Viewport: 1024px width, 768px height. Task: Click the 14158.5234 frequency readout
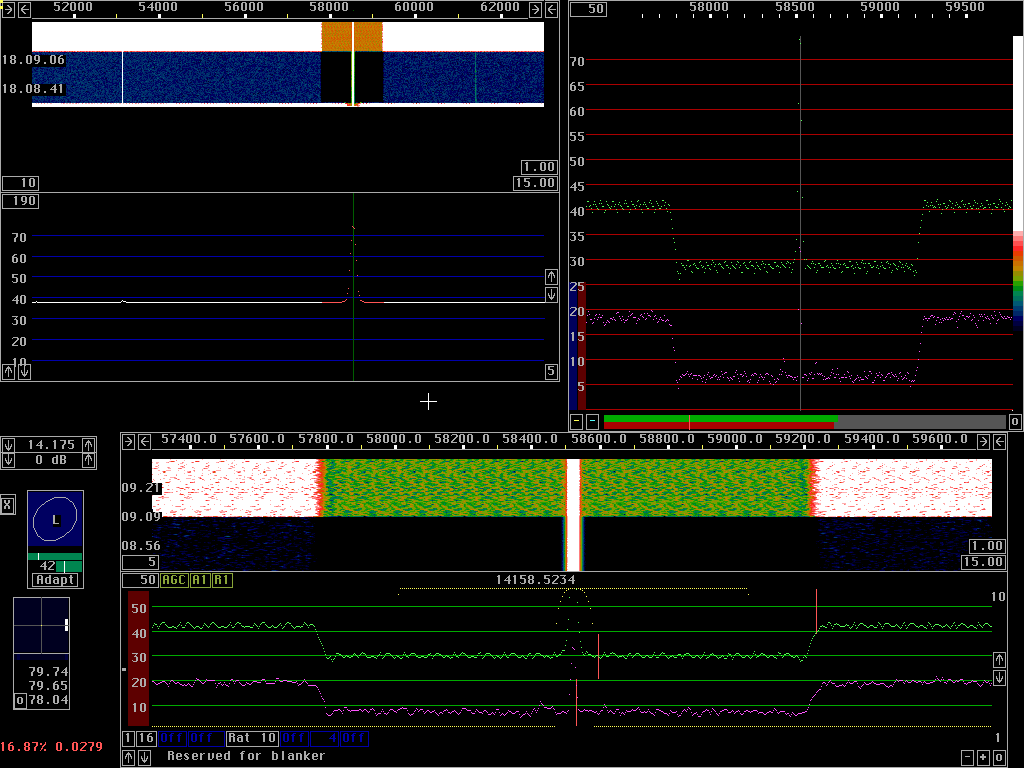pyautogui.click(x=536, y=580)
